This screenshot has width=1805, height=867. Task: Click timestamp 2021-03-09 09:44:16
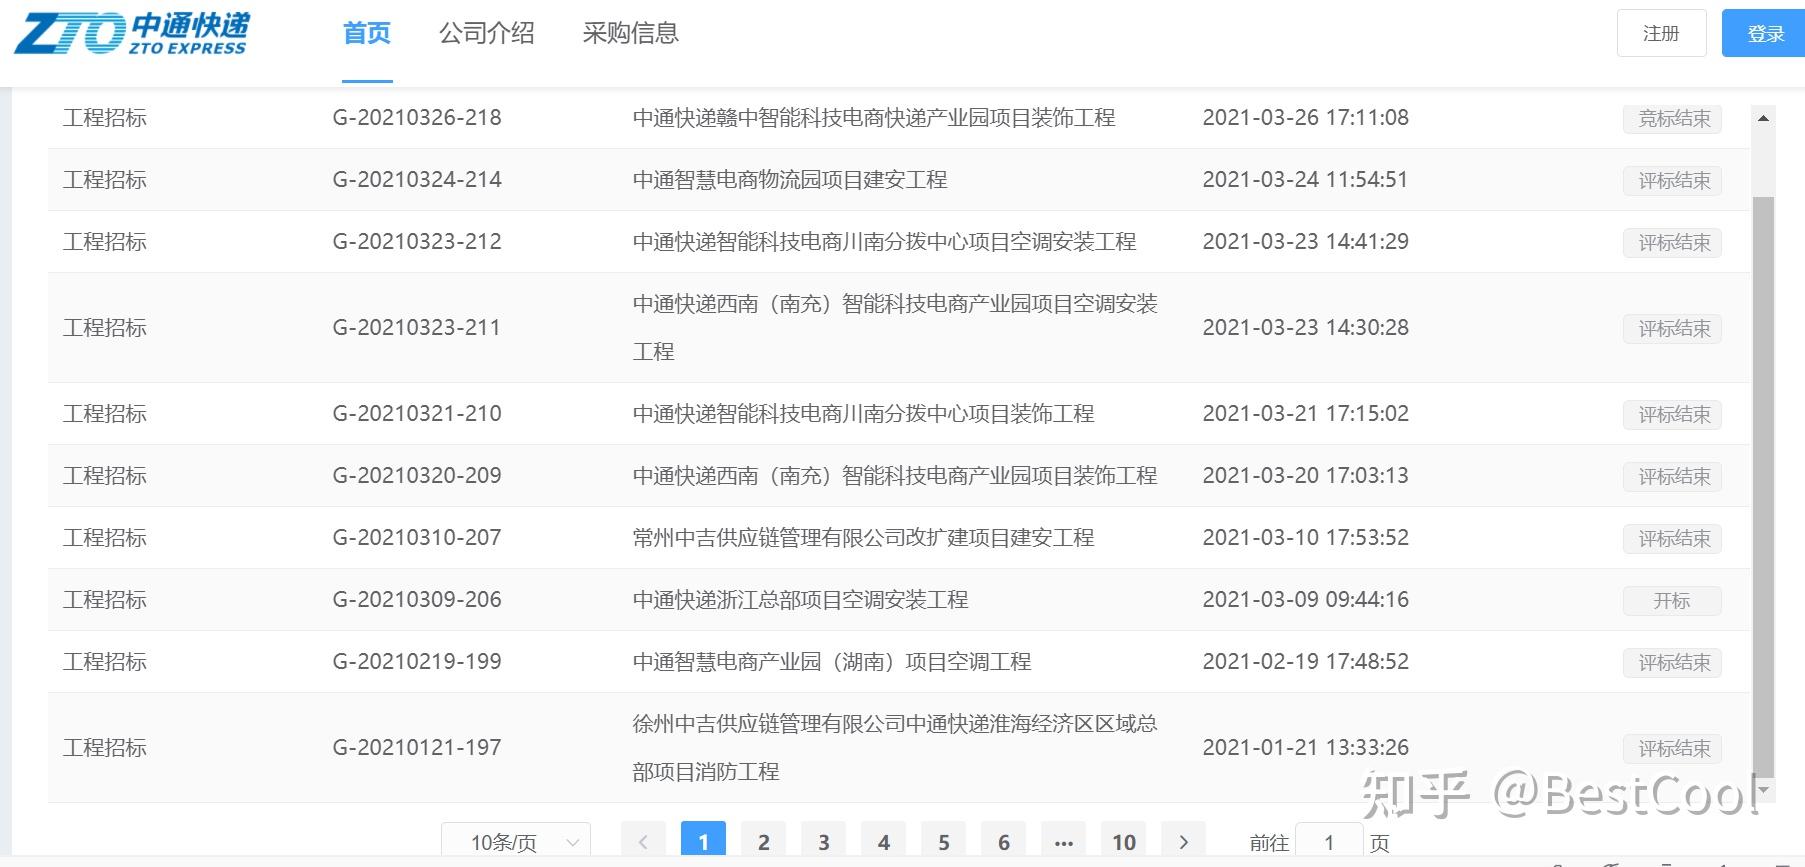pos(1305,600)
